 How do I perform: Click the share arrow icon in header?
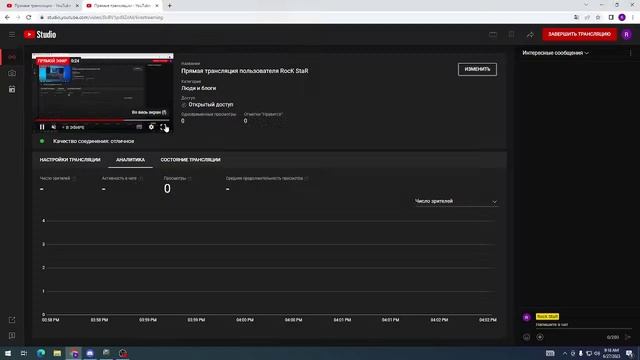click(530, 35)
